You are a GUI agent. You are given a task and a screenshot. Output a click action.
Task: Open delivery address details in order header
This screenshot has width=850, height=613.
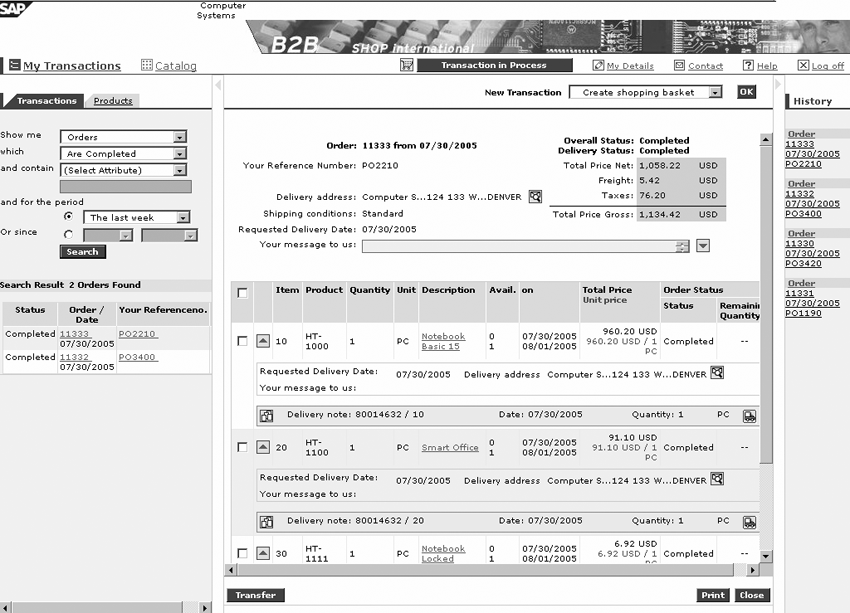(535, 197)
